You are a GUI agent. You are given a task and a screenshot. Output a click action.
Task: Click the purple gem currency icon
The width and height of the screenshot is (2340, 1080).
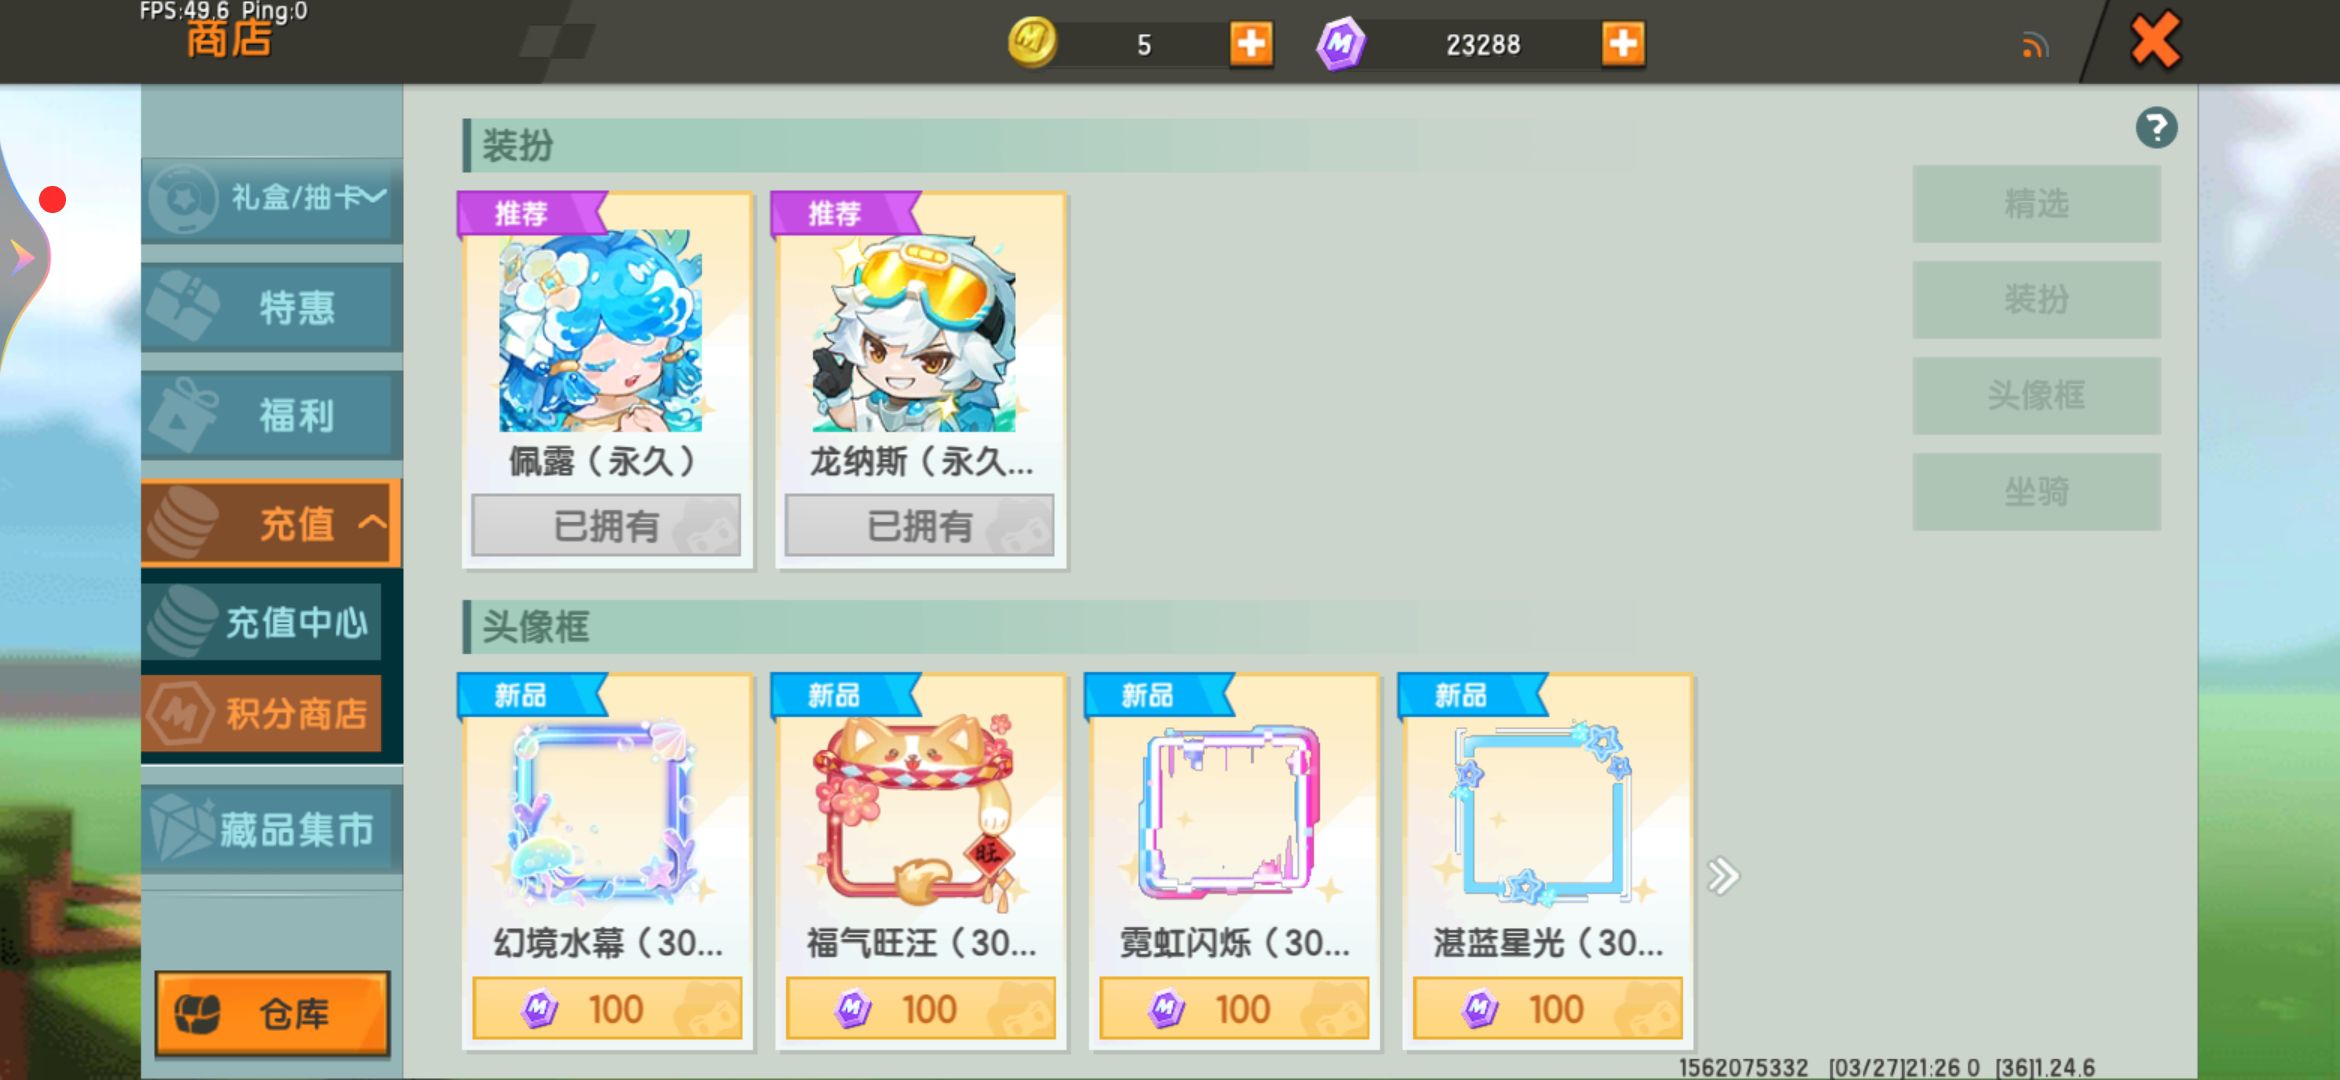pos(1340,44)
